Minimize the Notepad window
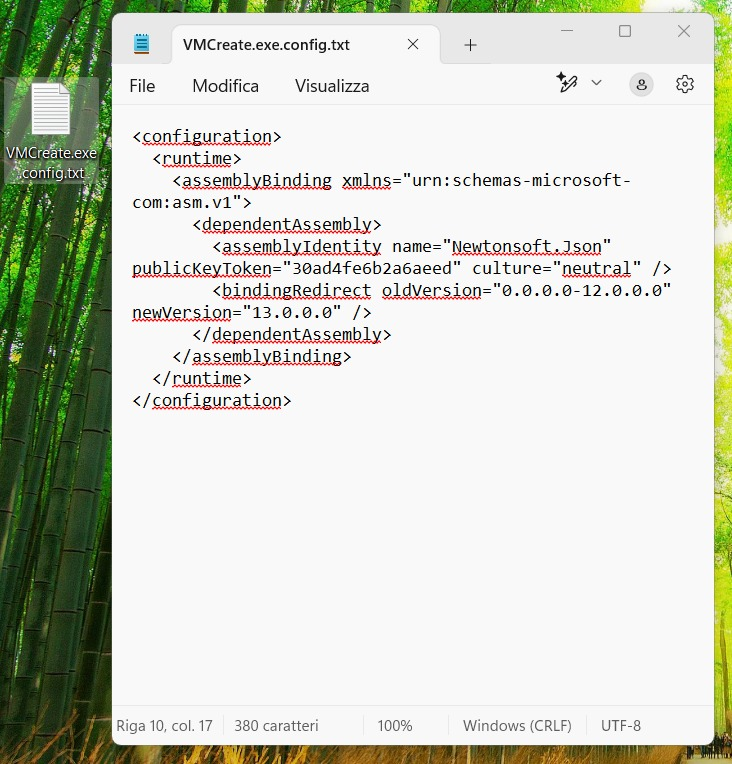The width and height of the screenshot is (732, 764). [567, 31]
